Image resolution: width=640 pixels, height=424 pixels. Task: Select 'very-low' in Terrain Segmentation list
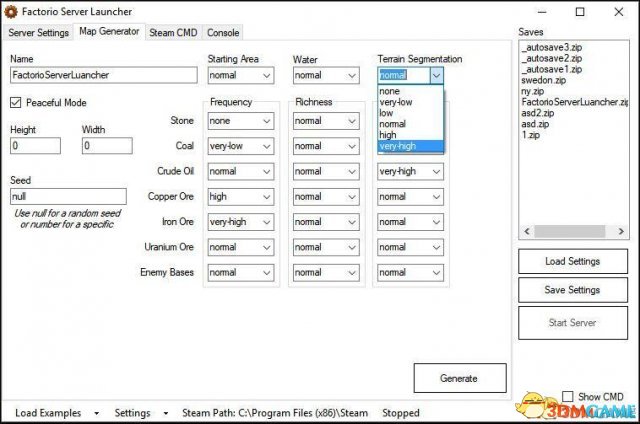410,102
